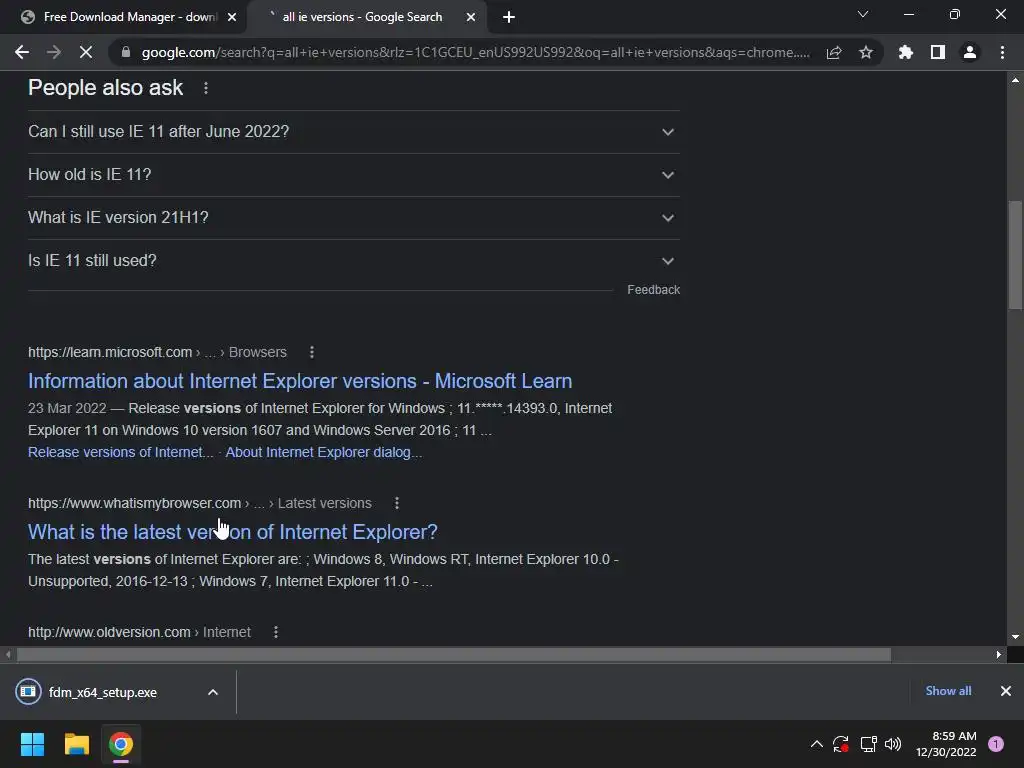Screen dimensions: 1024x768
Task: Open the volume speaker icon
Action: click(893, 744)
